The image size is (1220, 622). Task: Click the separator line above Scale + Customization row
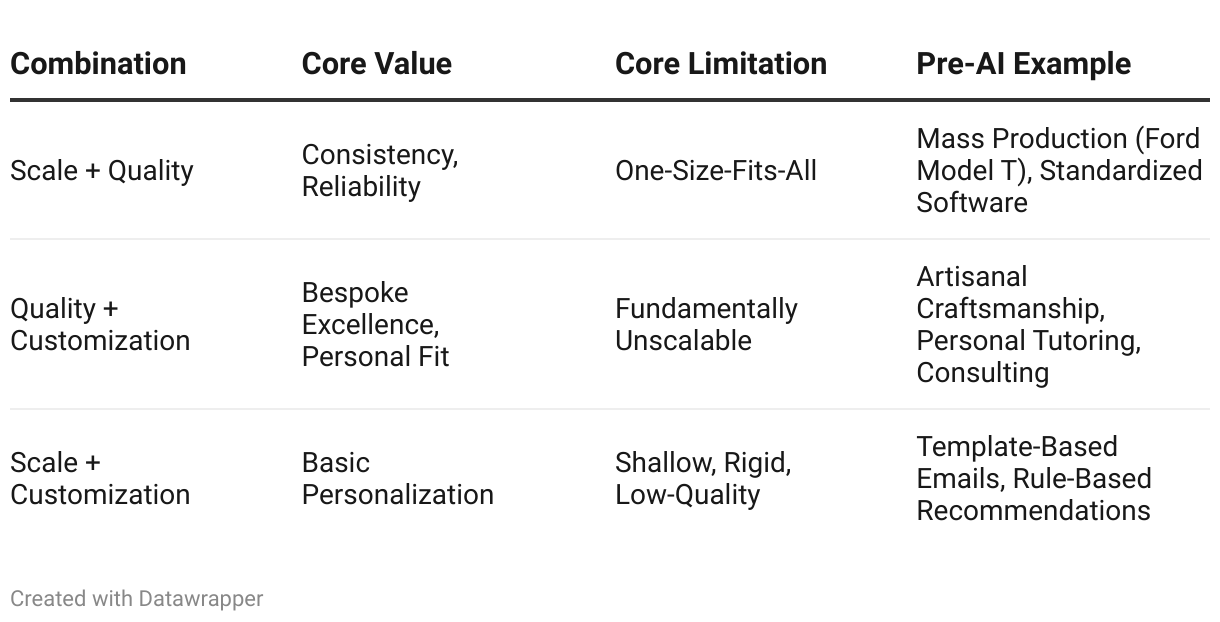pyautogui.click(x=610, y=409)
